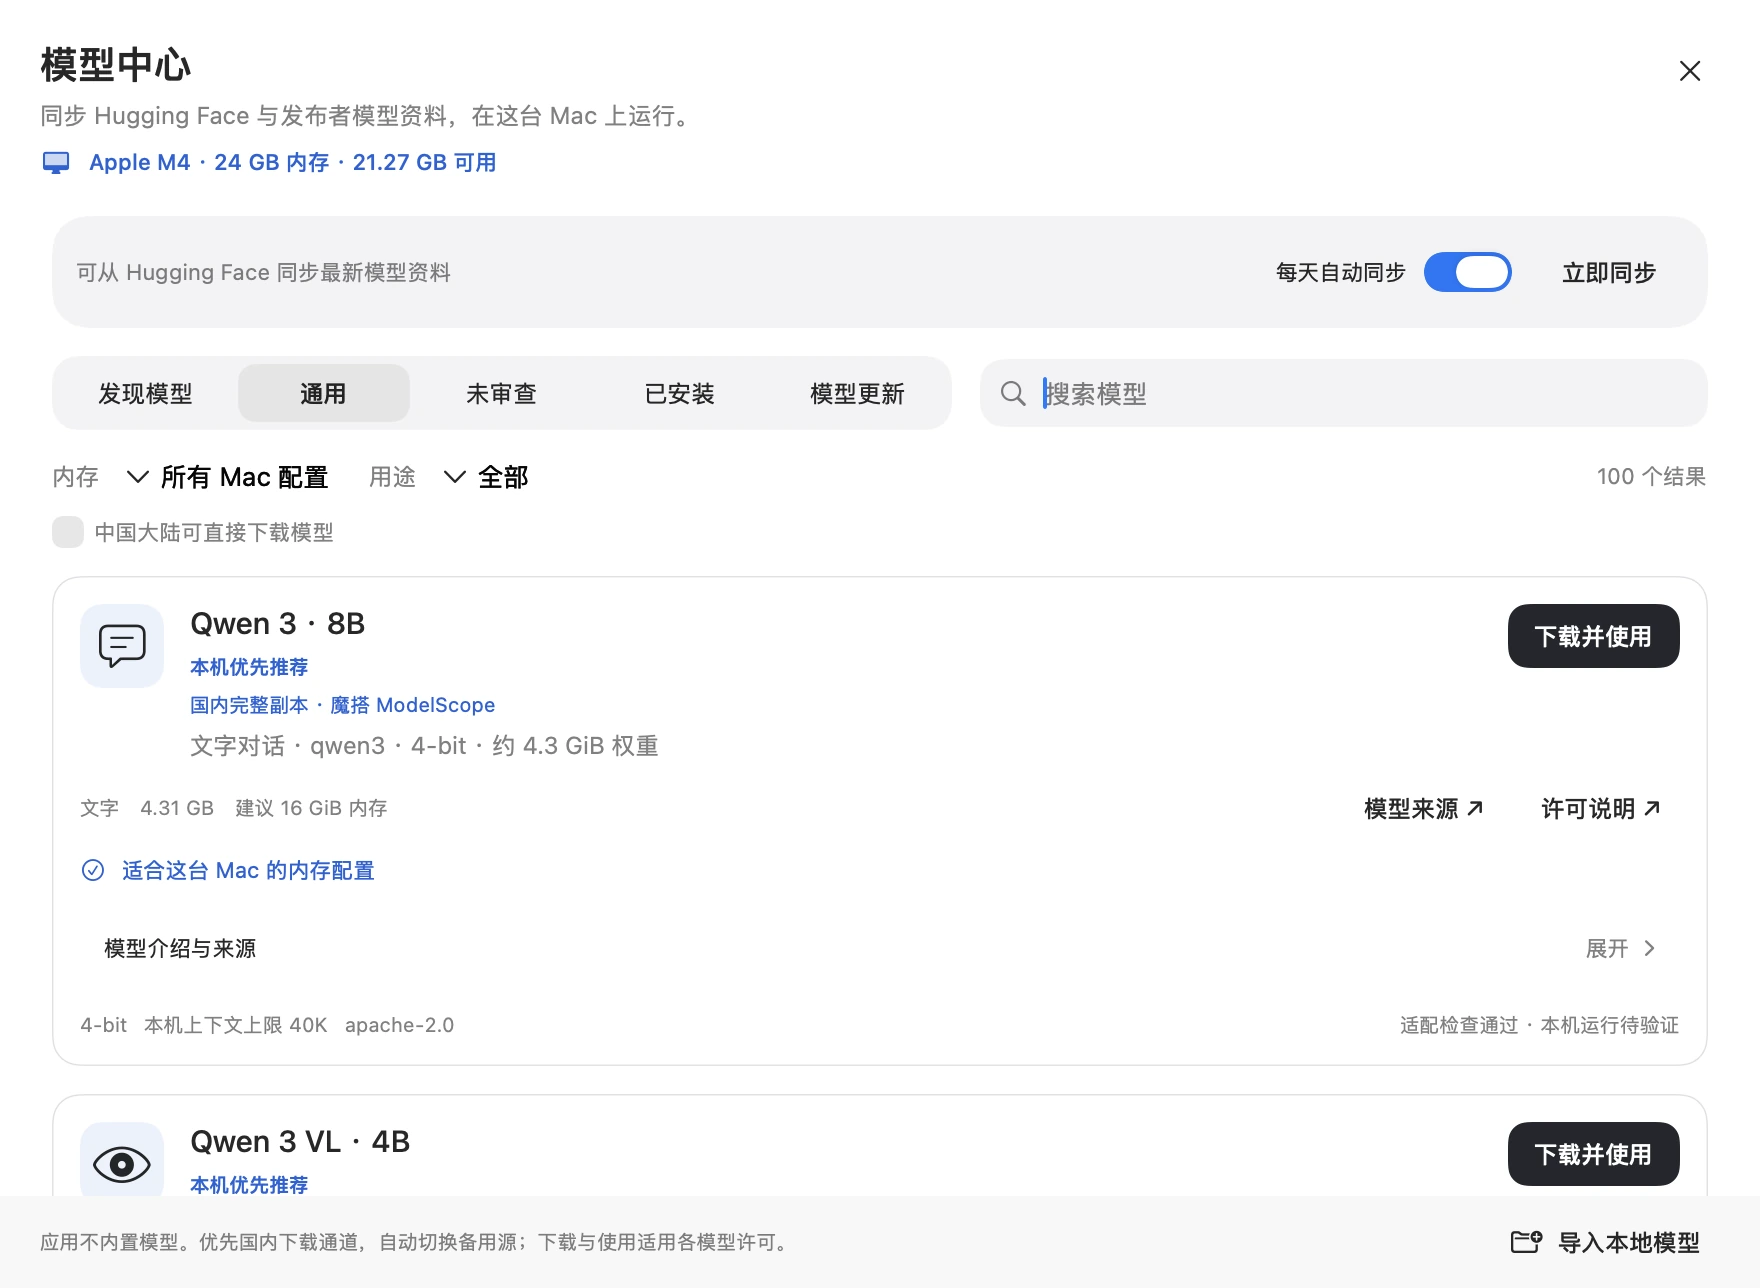Click the Apple M4 · 24 GB 内存 device info text

[x=292, y=163]
